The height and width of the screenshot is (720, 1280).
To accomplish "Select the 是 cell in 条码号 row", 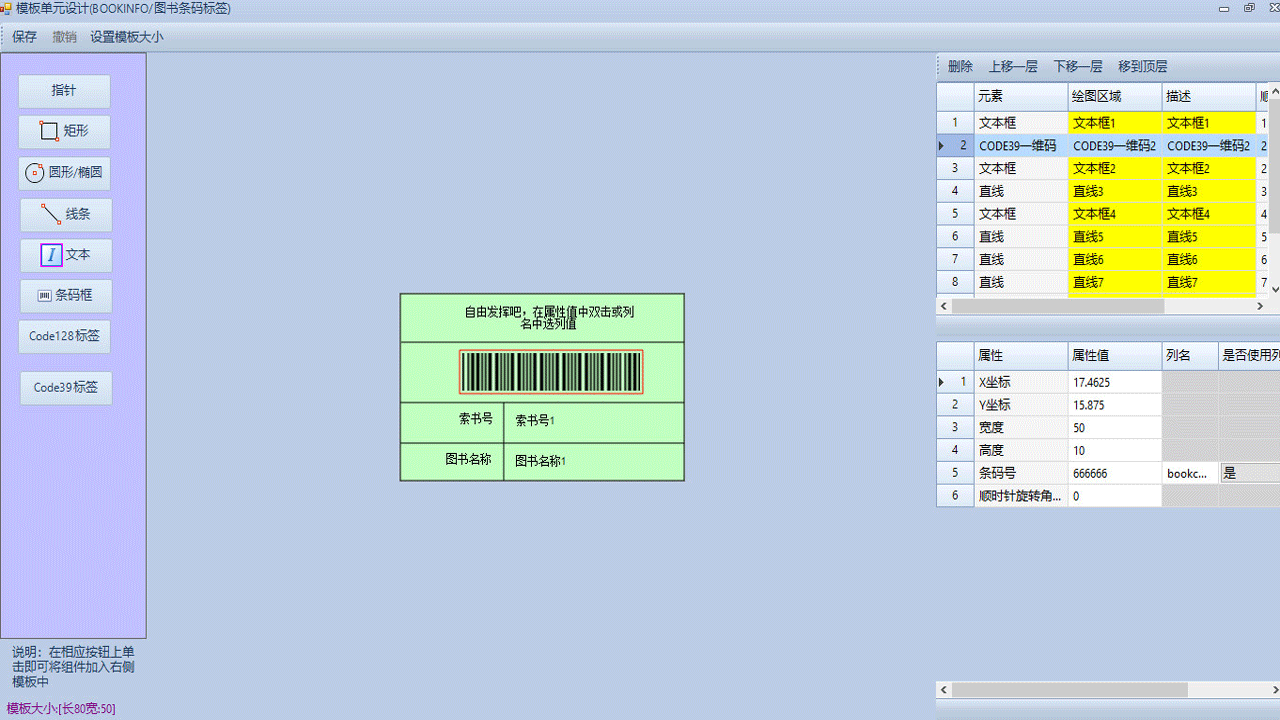I will click(x=1248, y=473).
